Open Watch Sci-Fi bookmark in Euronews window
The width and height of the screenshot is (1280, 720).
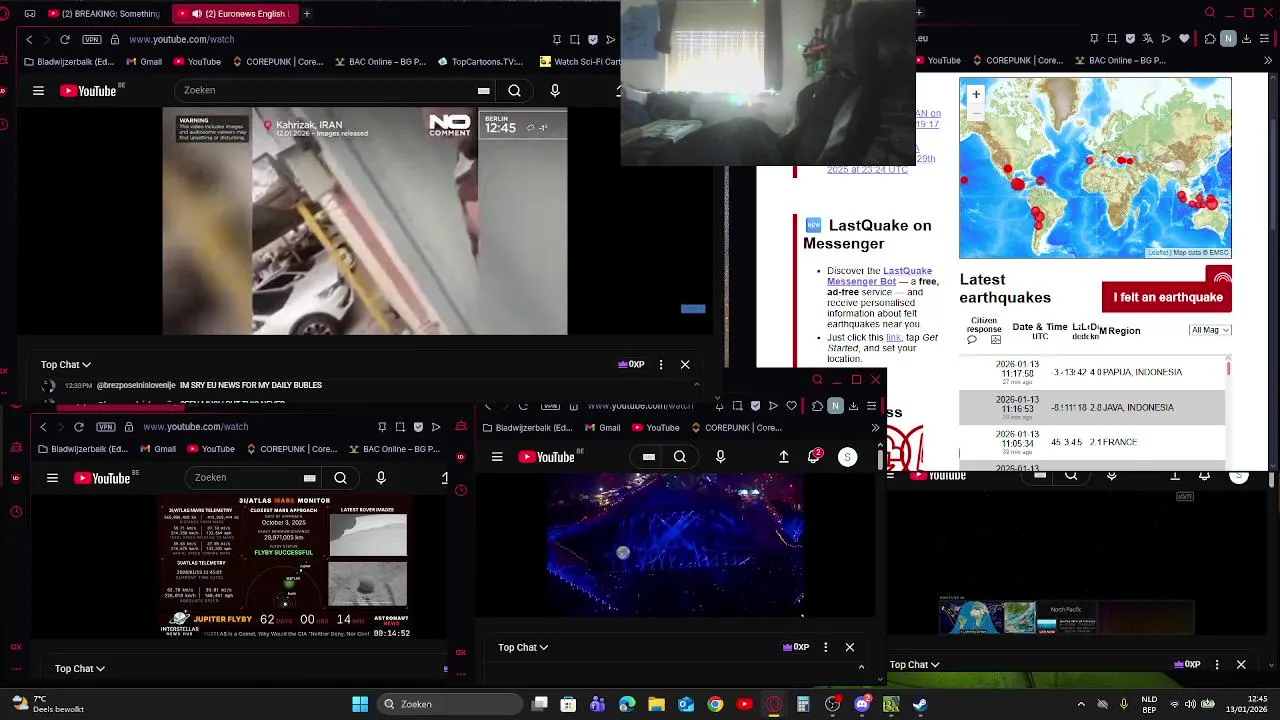click(x=580, y=62)
